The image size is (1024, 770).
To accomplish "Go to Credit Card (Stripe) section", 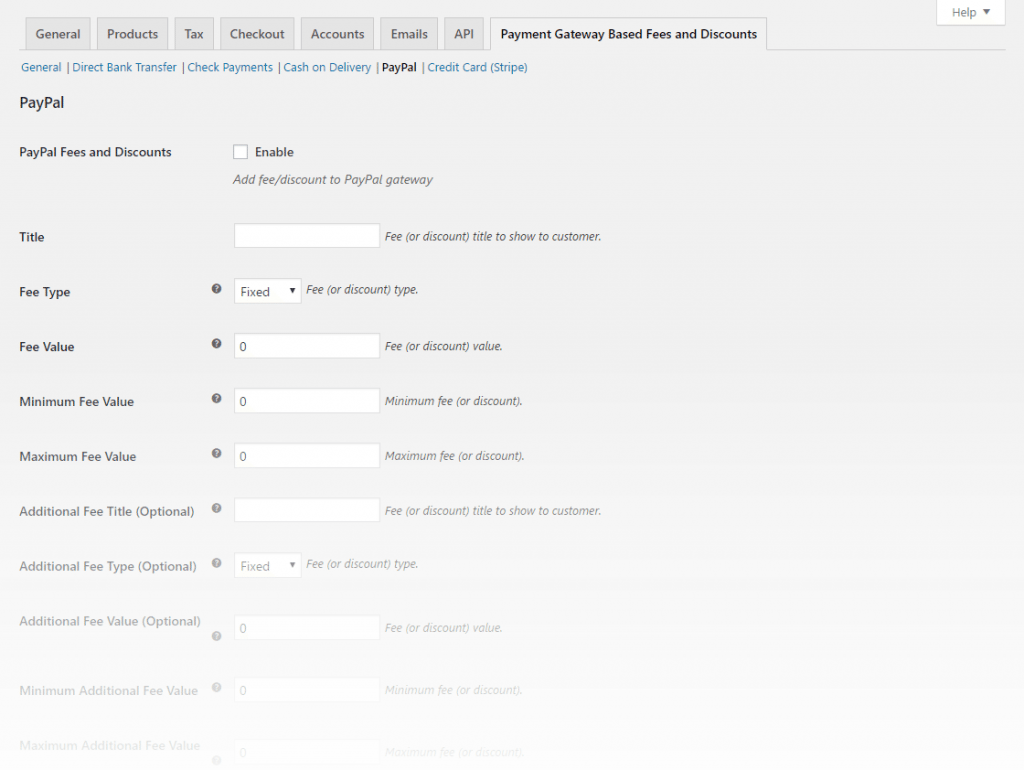I will pos(477,67).
